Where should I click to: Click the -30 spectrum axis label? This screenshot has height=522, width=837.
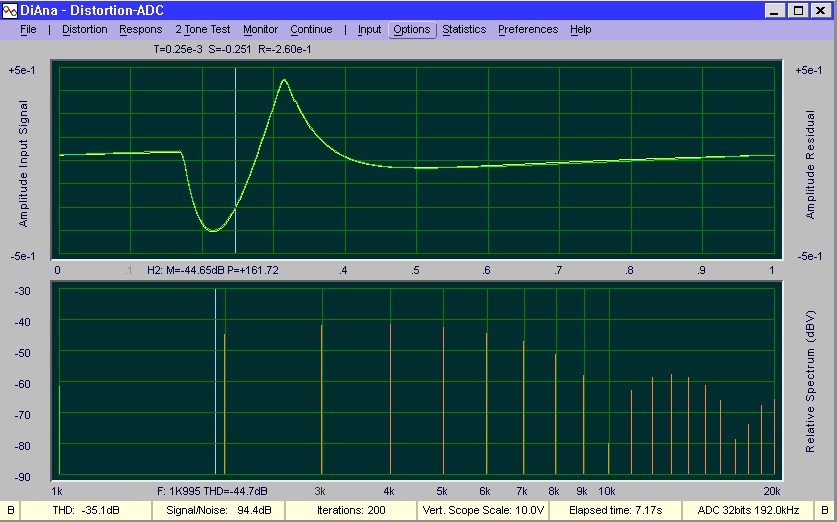[21, 291]
